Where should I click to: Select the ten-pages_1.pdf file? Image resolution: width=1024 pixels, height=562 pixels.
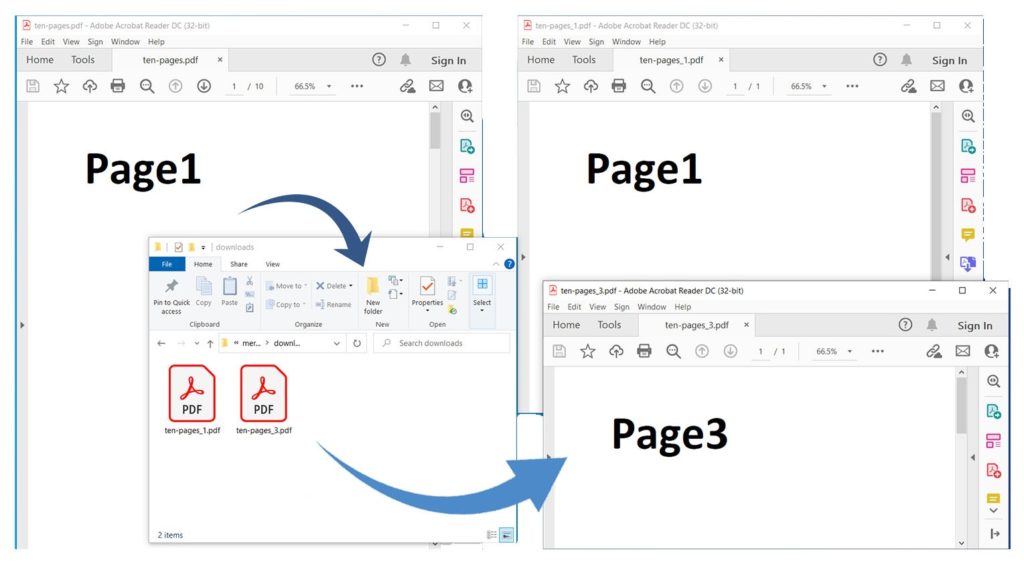[192, 400]
